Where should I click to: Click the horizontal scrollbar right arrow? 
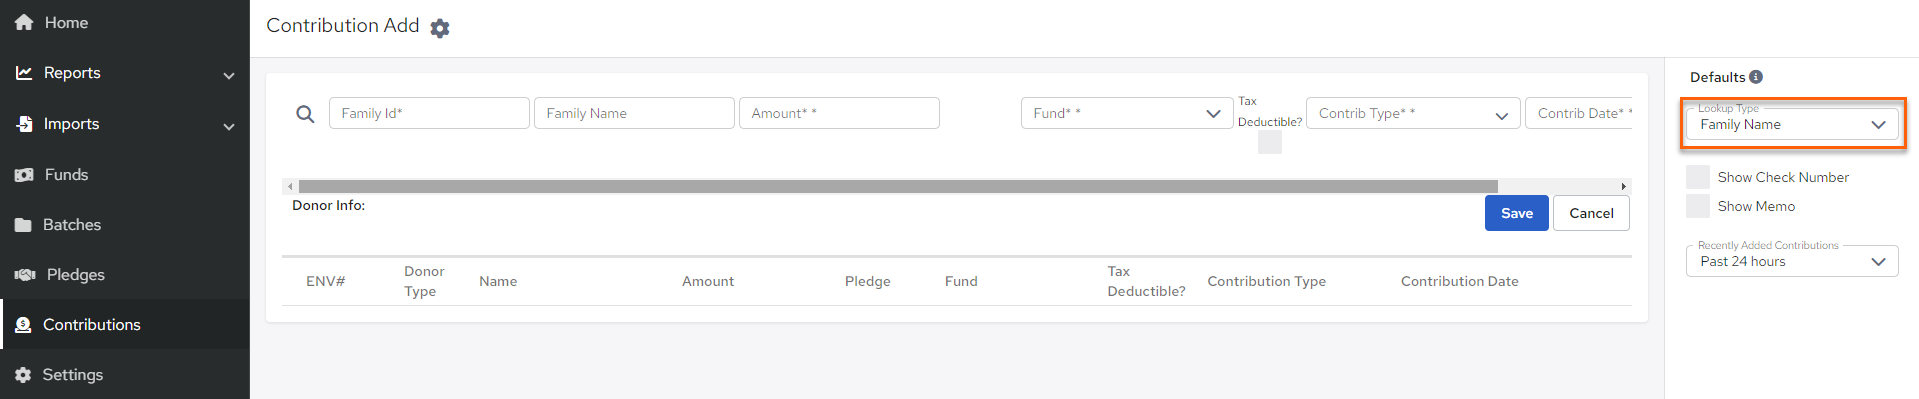point(1624,186)
